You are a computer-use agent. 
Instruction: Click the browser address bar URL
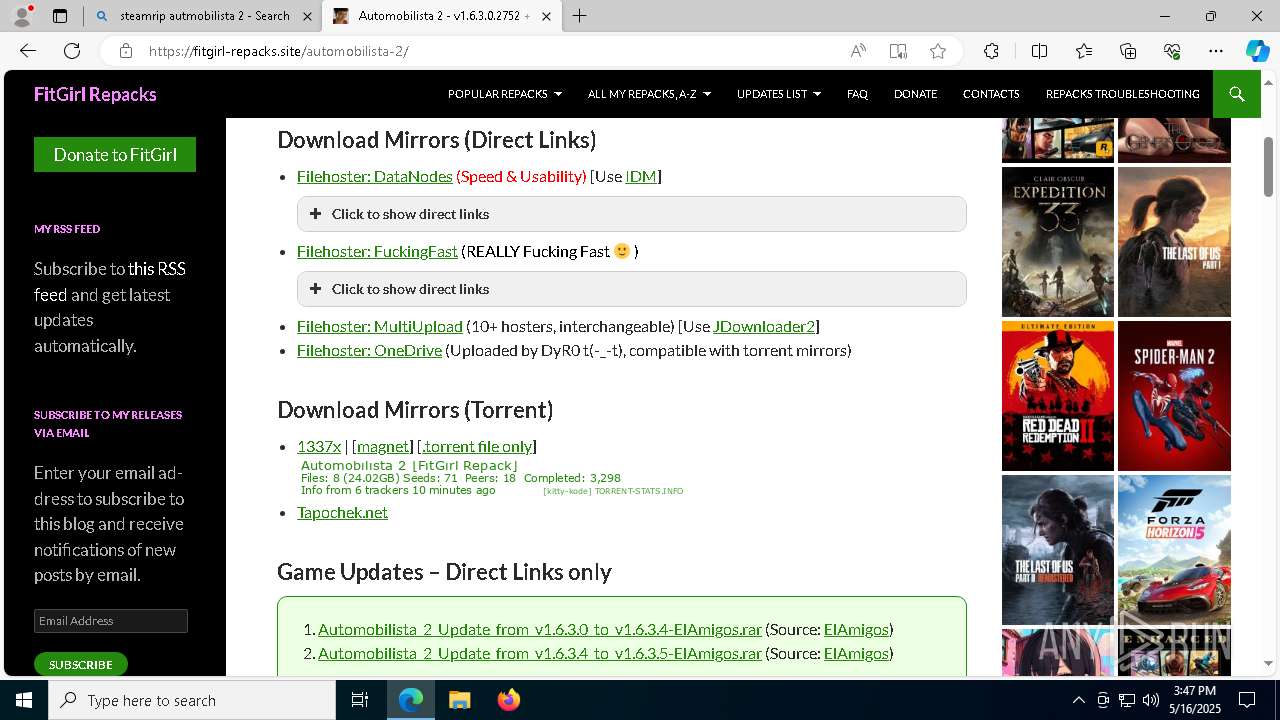pyautogui.click(x=278, y=51)
